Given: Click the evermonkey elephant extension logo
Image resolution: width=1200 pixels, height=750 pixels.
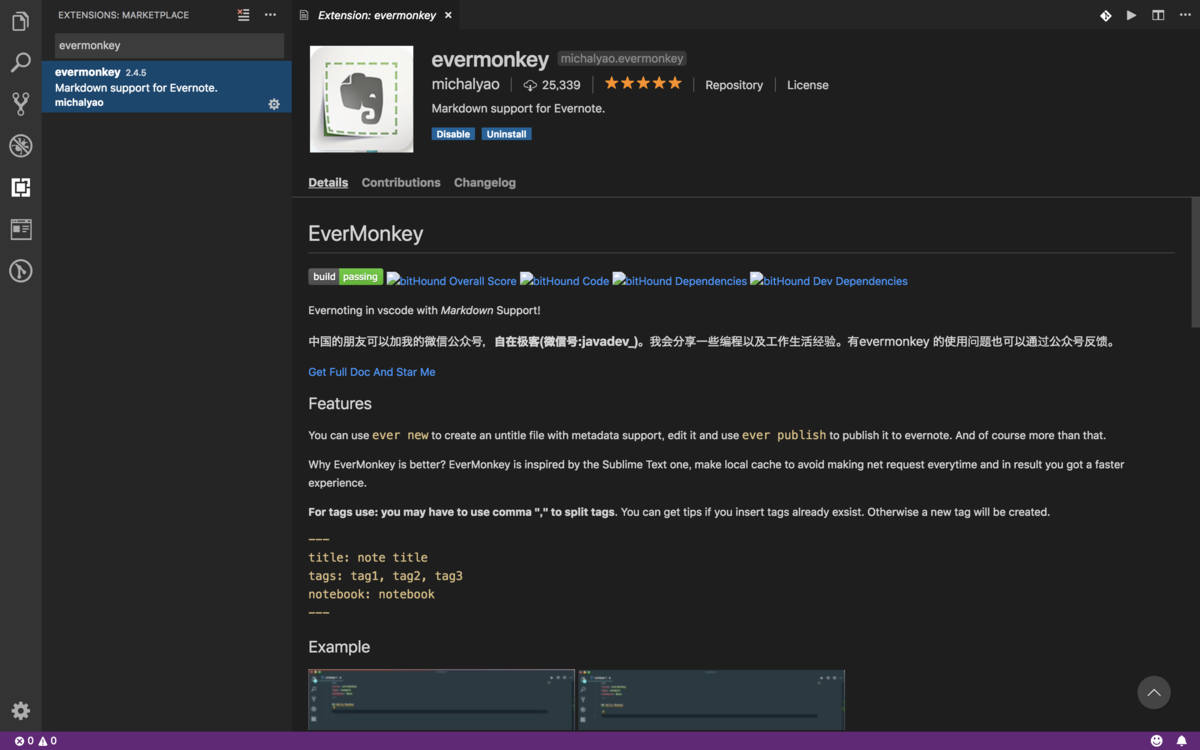Looking at the screenshot, I should coord(361,99).
